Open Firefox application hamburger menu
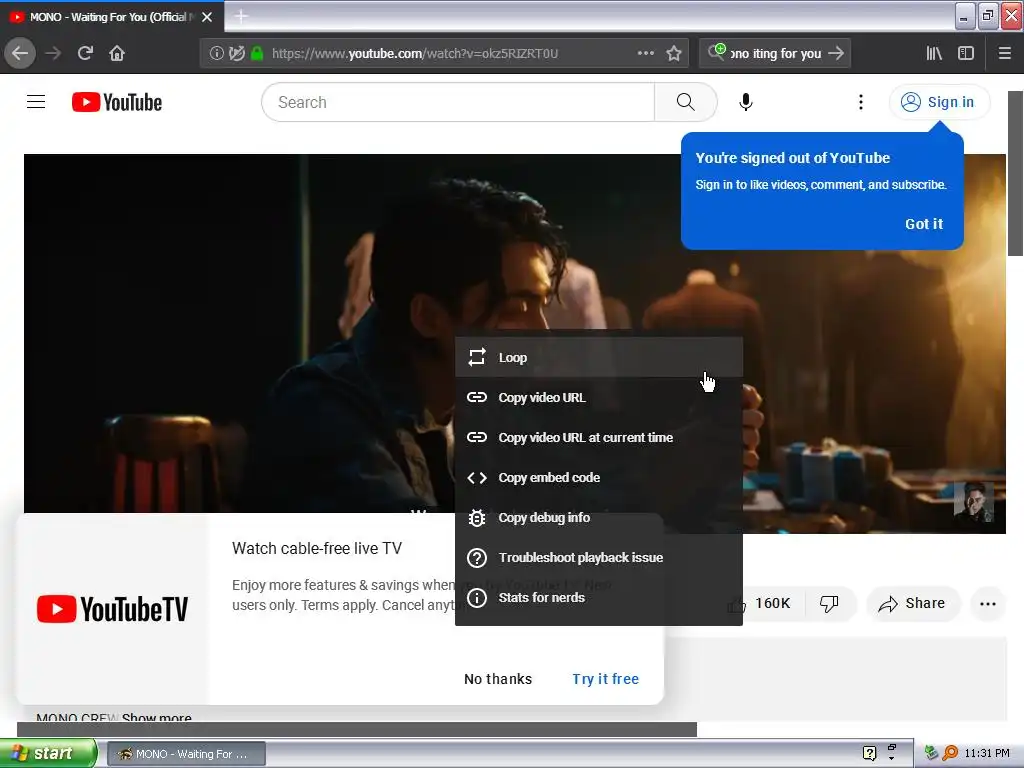This screenshot has width=1024, height=768. pyautogui.click(x=1004, y=53)
